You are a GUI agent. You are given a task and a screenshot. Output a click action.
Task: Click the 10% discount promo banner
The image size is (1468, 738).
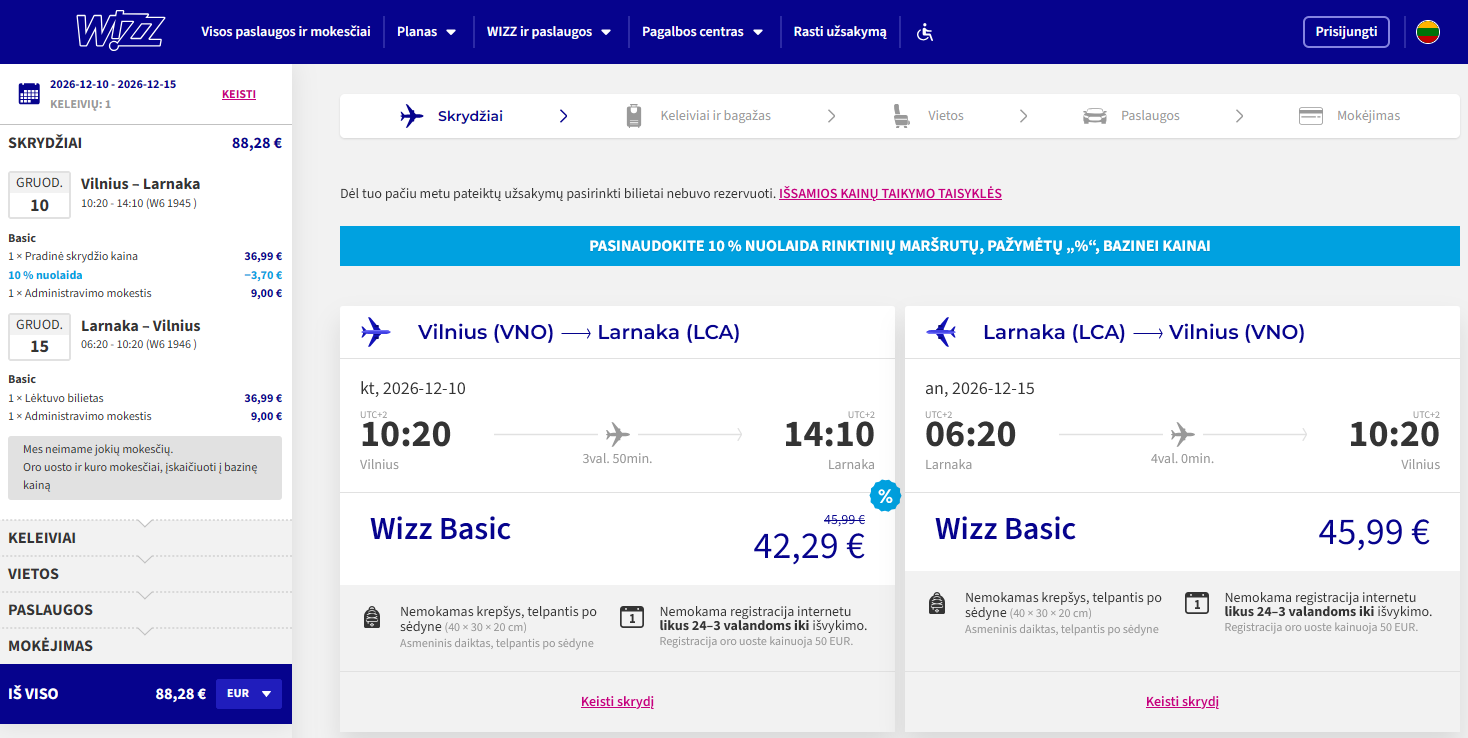click(900, 246)
